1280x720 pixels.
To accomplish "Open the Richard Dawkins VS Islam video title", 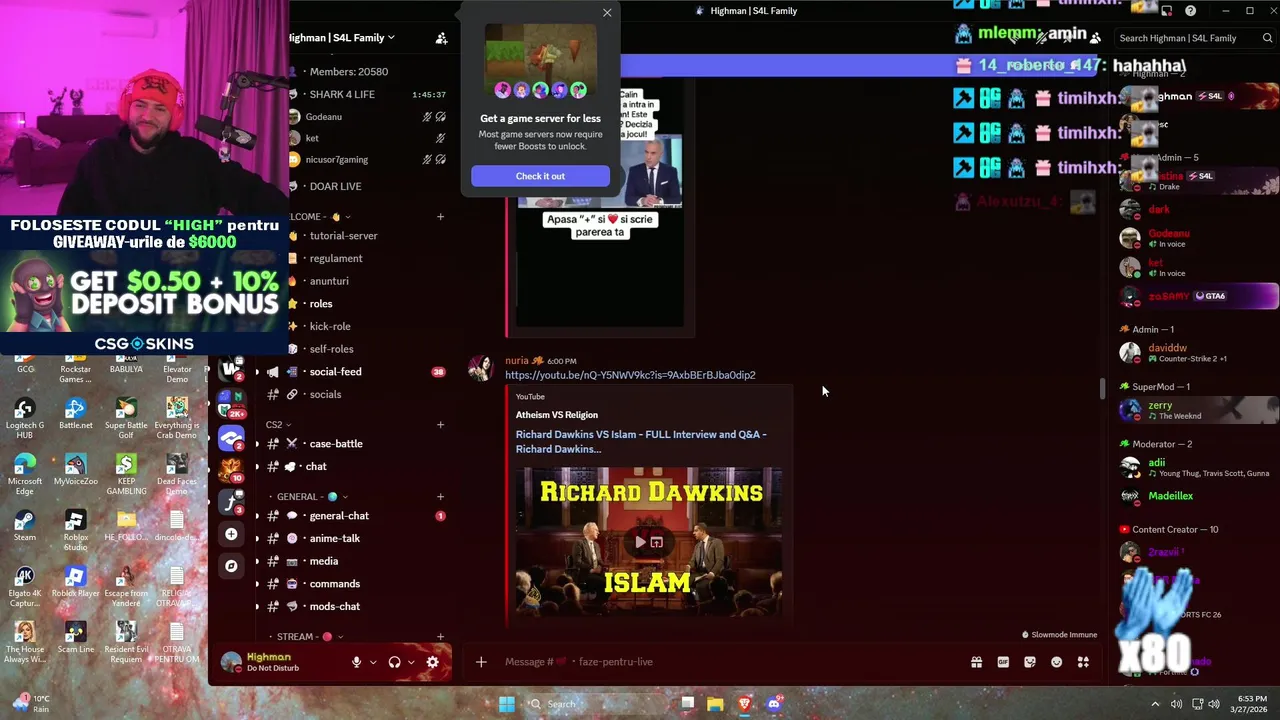I will pyautogui.click(x=641, y=441).
